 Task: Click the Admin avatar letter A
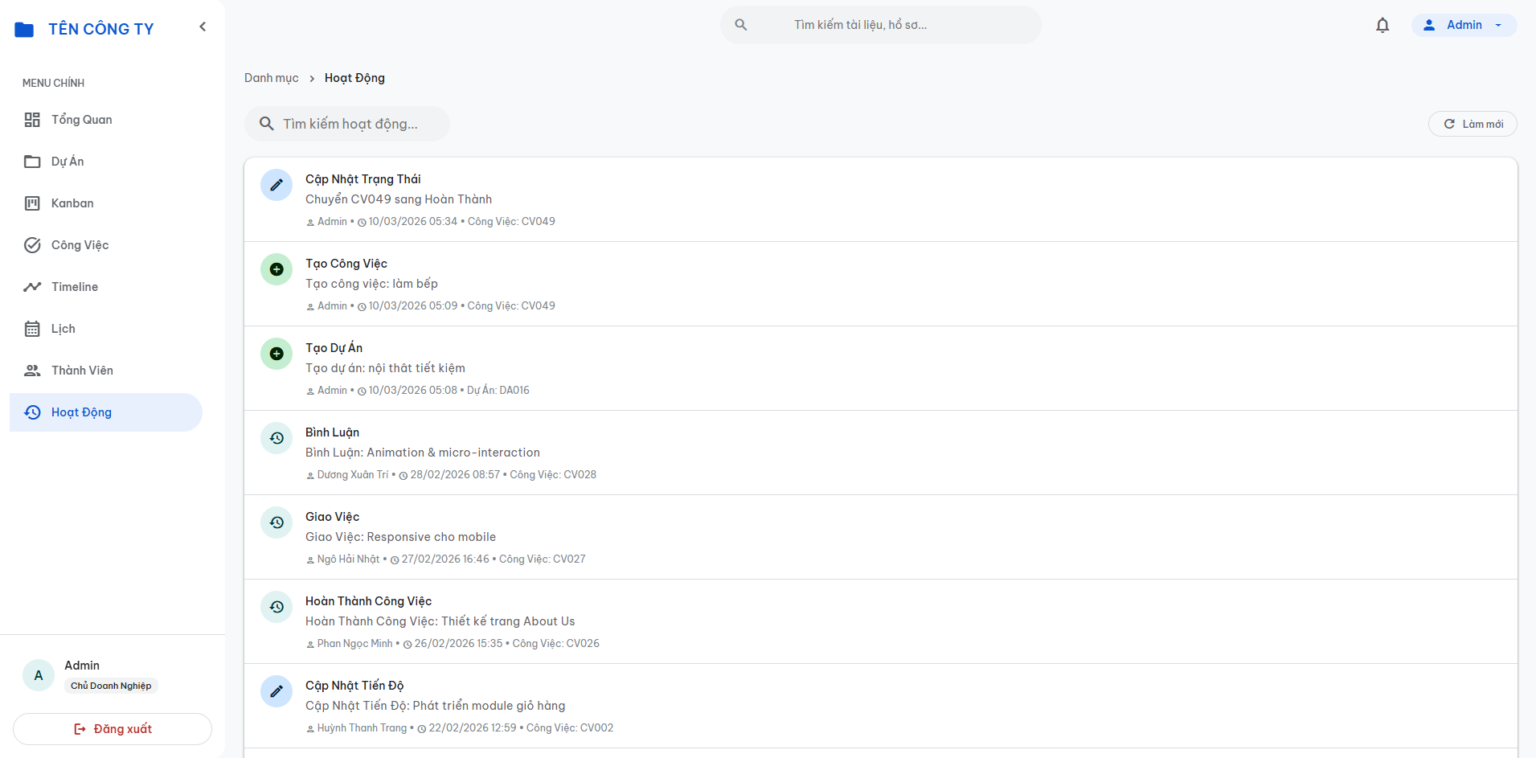coord(38,676)
